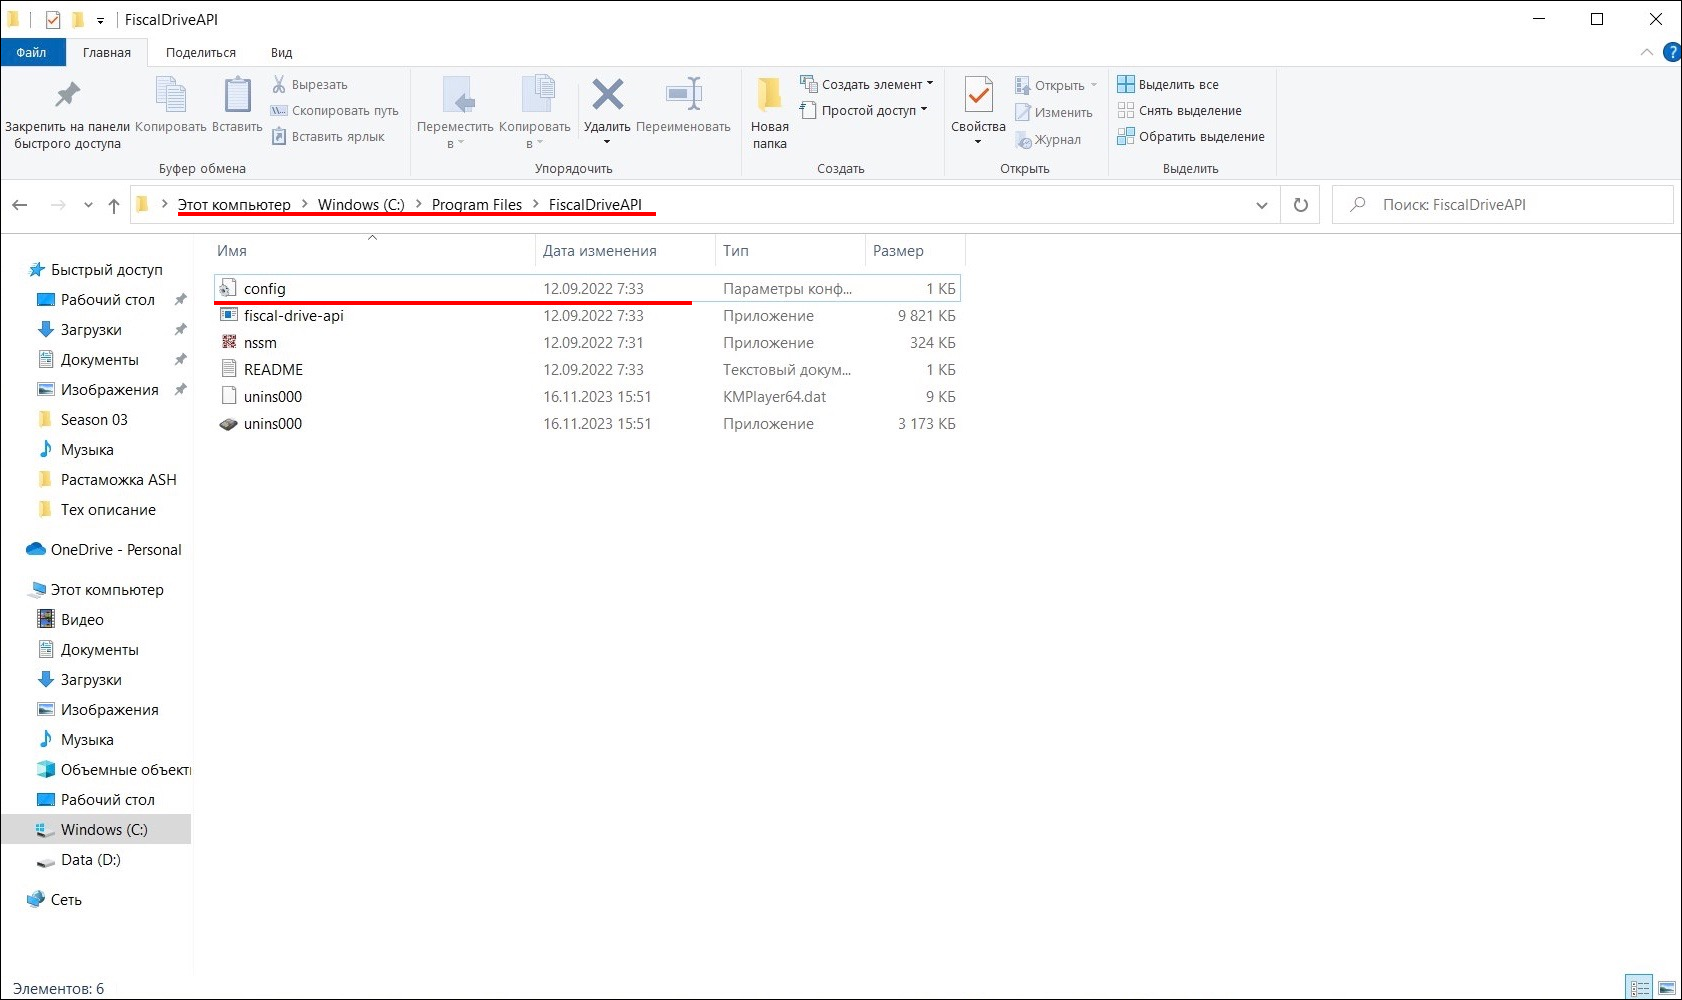Open the blue Help question icon
Viewport: 1682px width, 1000px height.
tap(1672, 52)
